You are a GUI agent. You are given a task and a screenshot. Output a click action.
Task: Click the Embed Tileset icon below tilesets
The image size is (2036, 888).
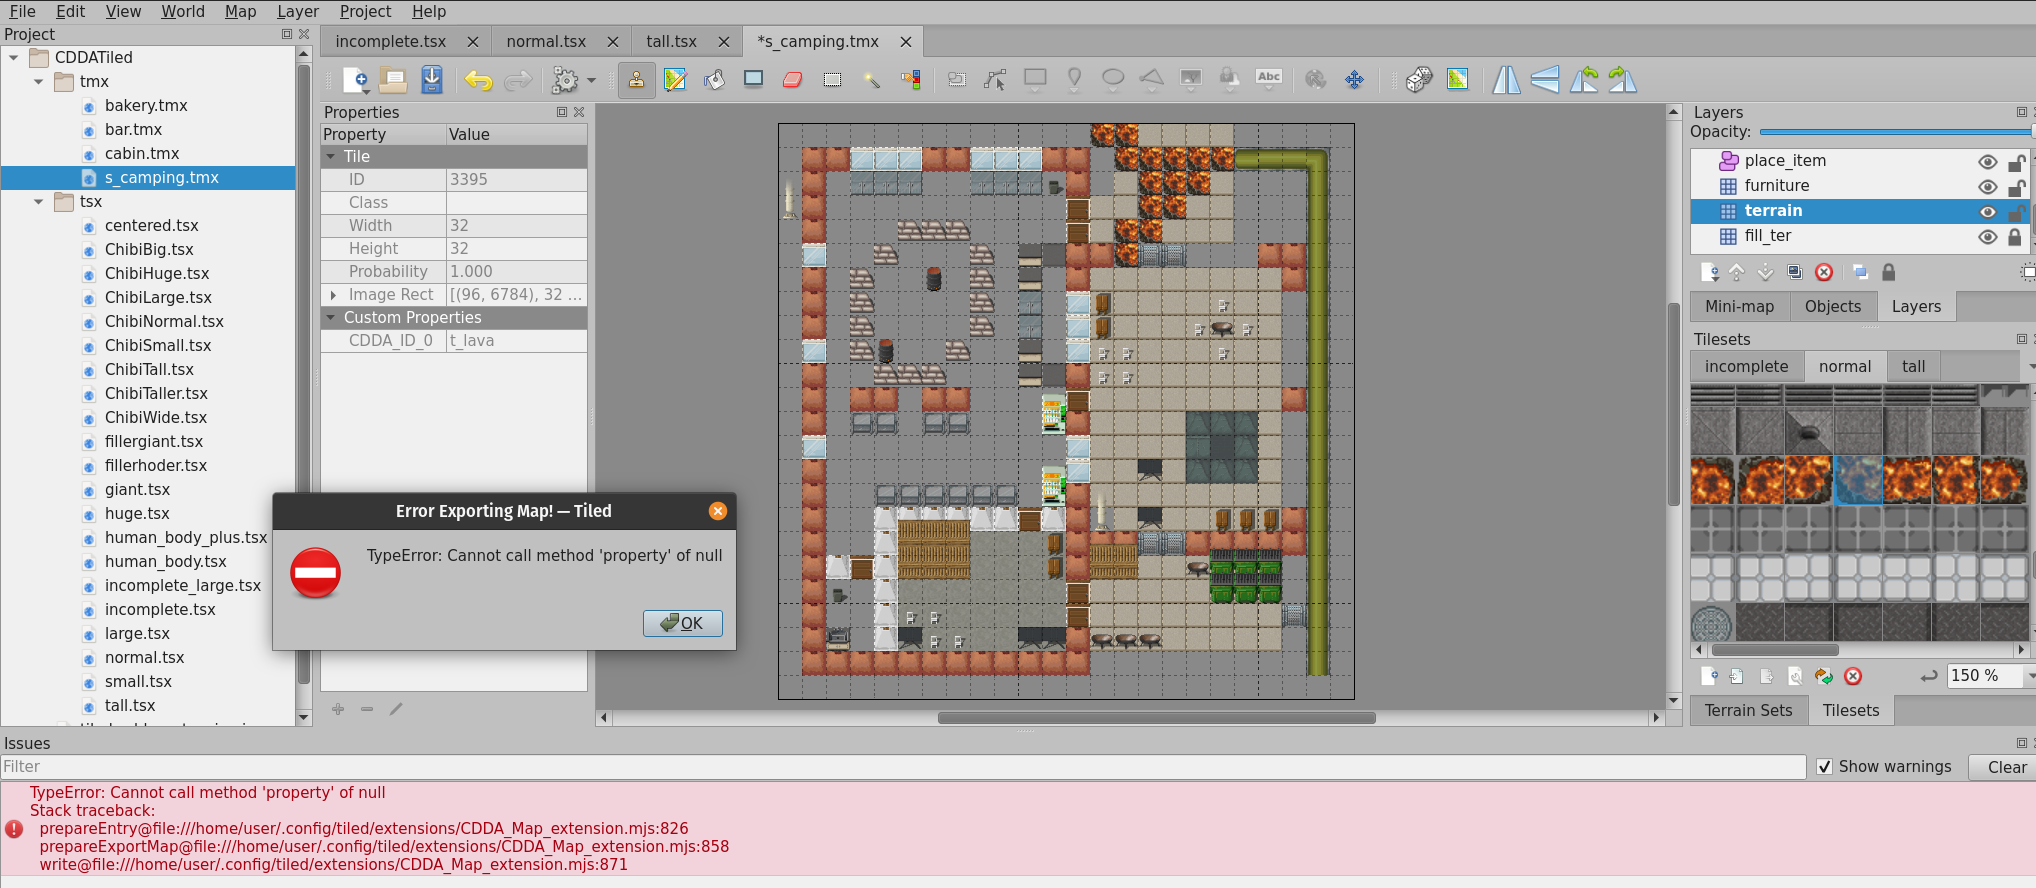pos(1737,677)
